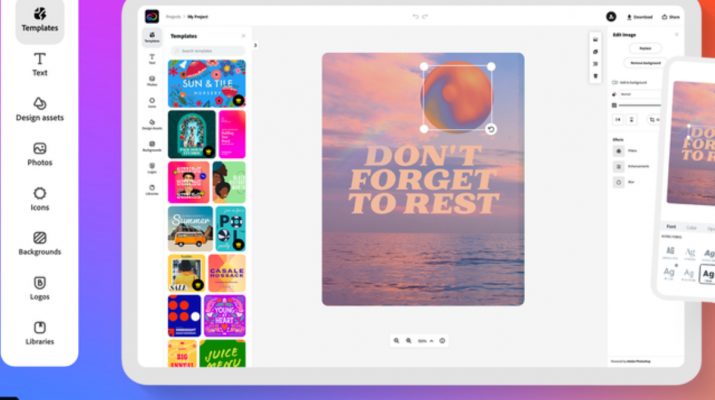
Task: Click the crop icon in Edit Image
Action: coord(653,119)
